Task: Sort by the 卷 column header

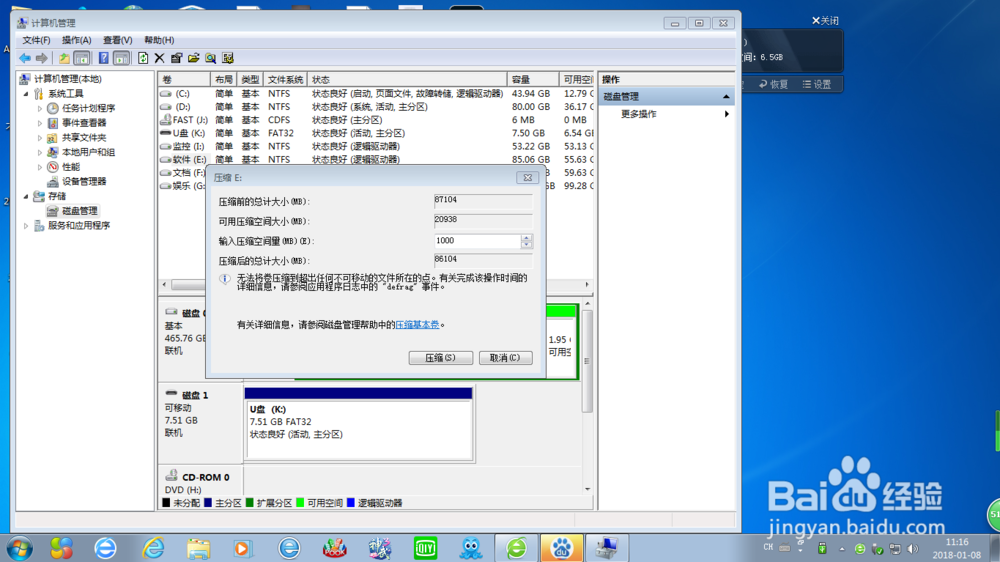Action: pyautogui.click(x=184, y=80)
